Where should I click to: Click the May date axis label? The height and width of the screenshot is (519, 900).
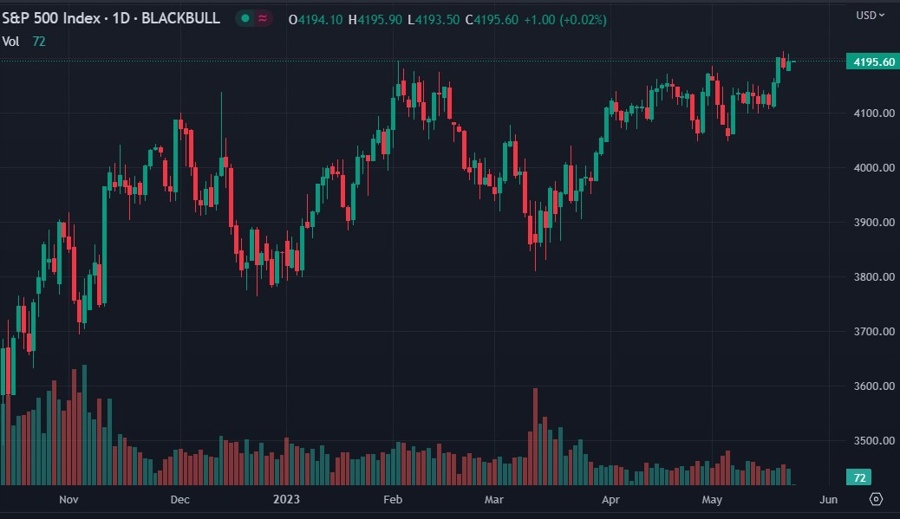tap(712, 499)
